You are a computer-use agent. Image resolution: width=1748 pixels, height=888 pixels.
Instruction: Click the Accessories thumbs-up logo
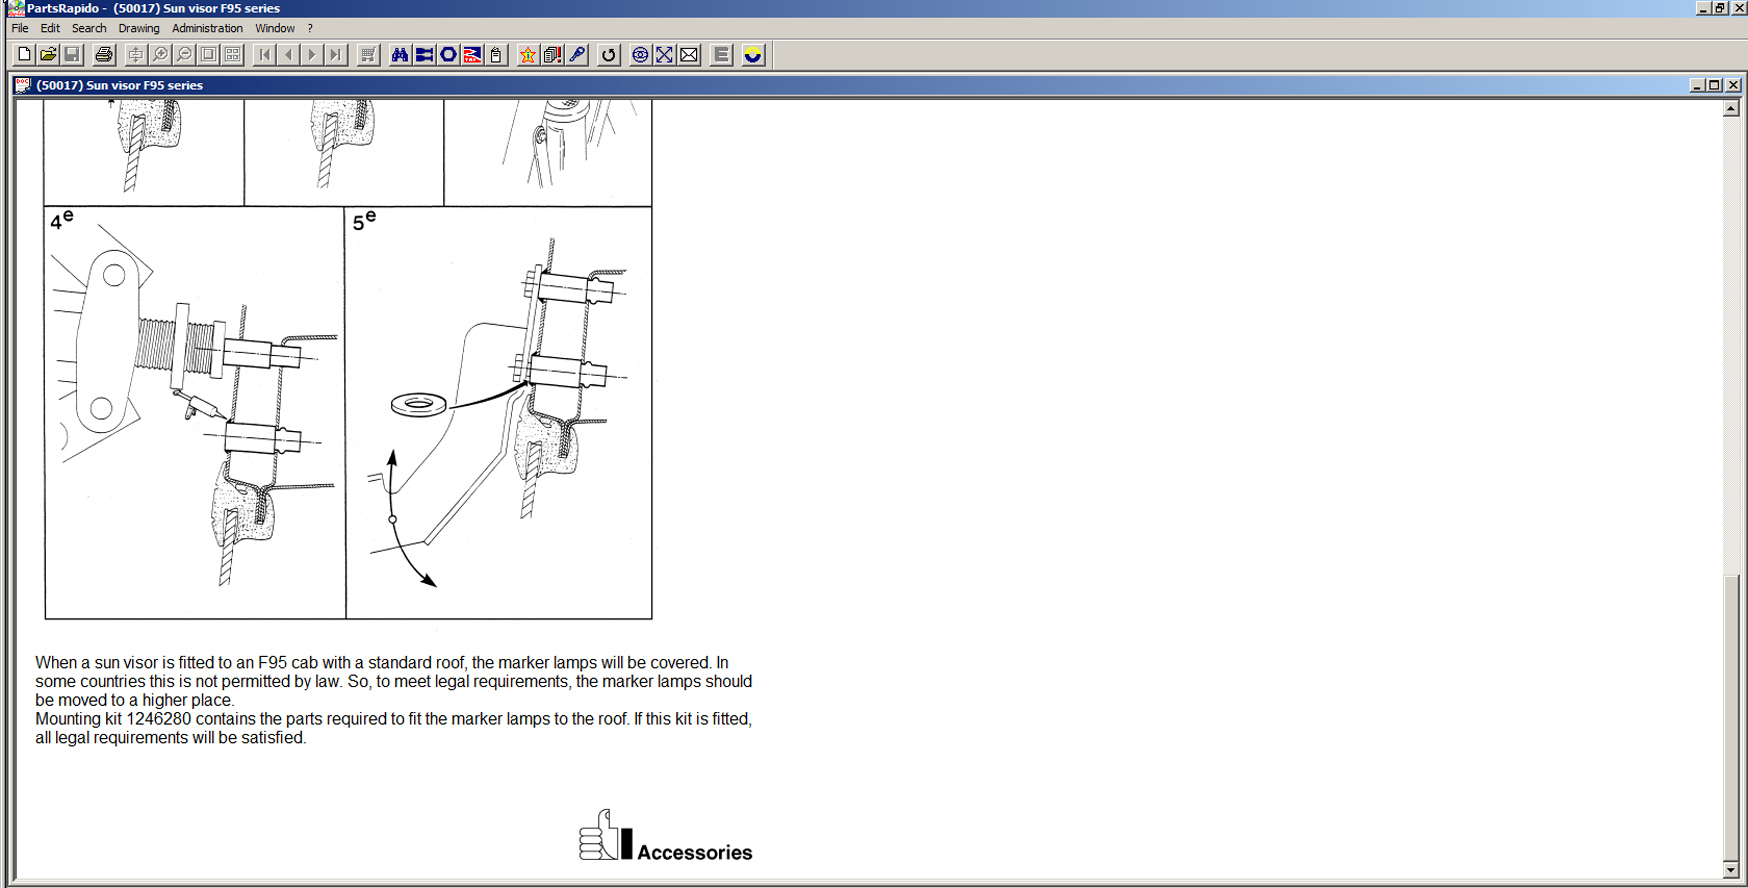605,836
